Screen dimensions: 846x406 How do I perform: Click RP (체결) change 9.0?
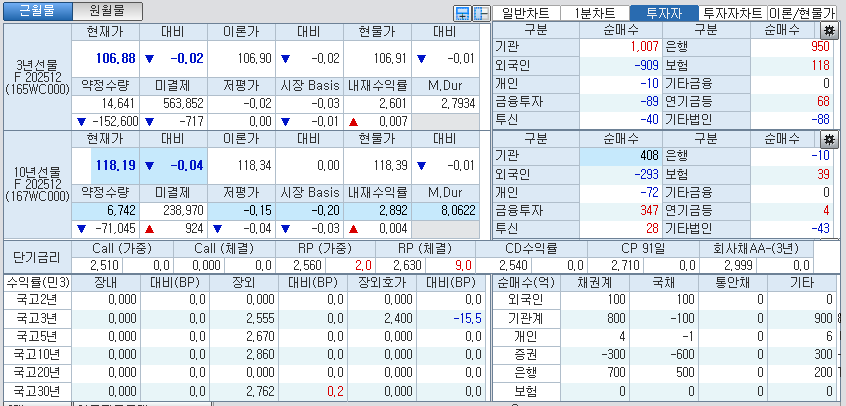[463, 265]
